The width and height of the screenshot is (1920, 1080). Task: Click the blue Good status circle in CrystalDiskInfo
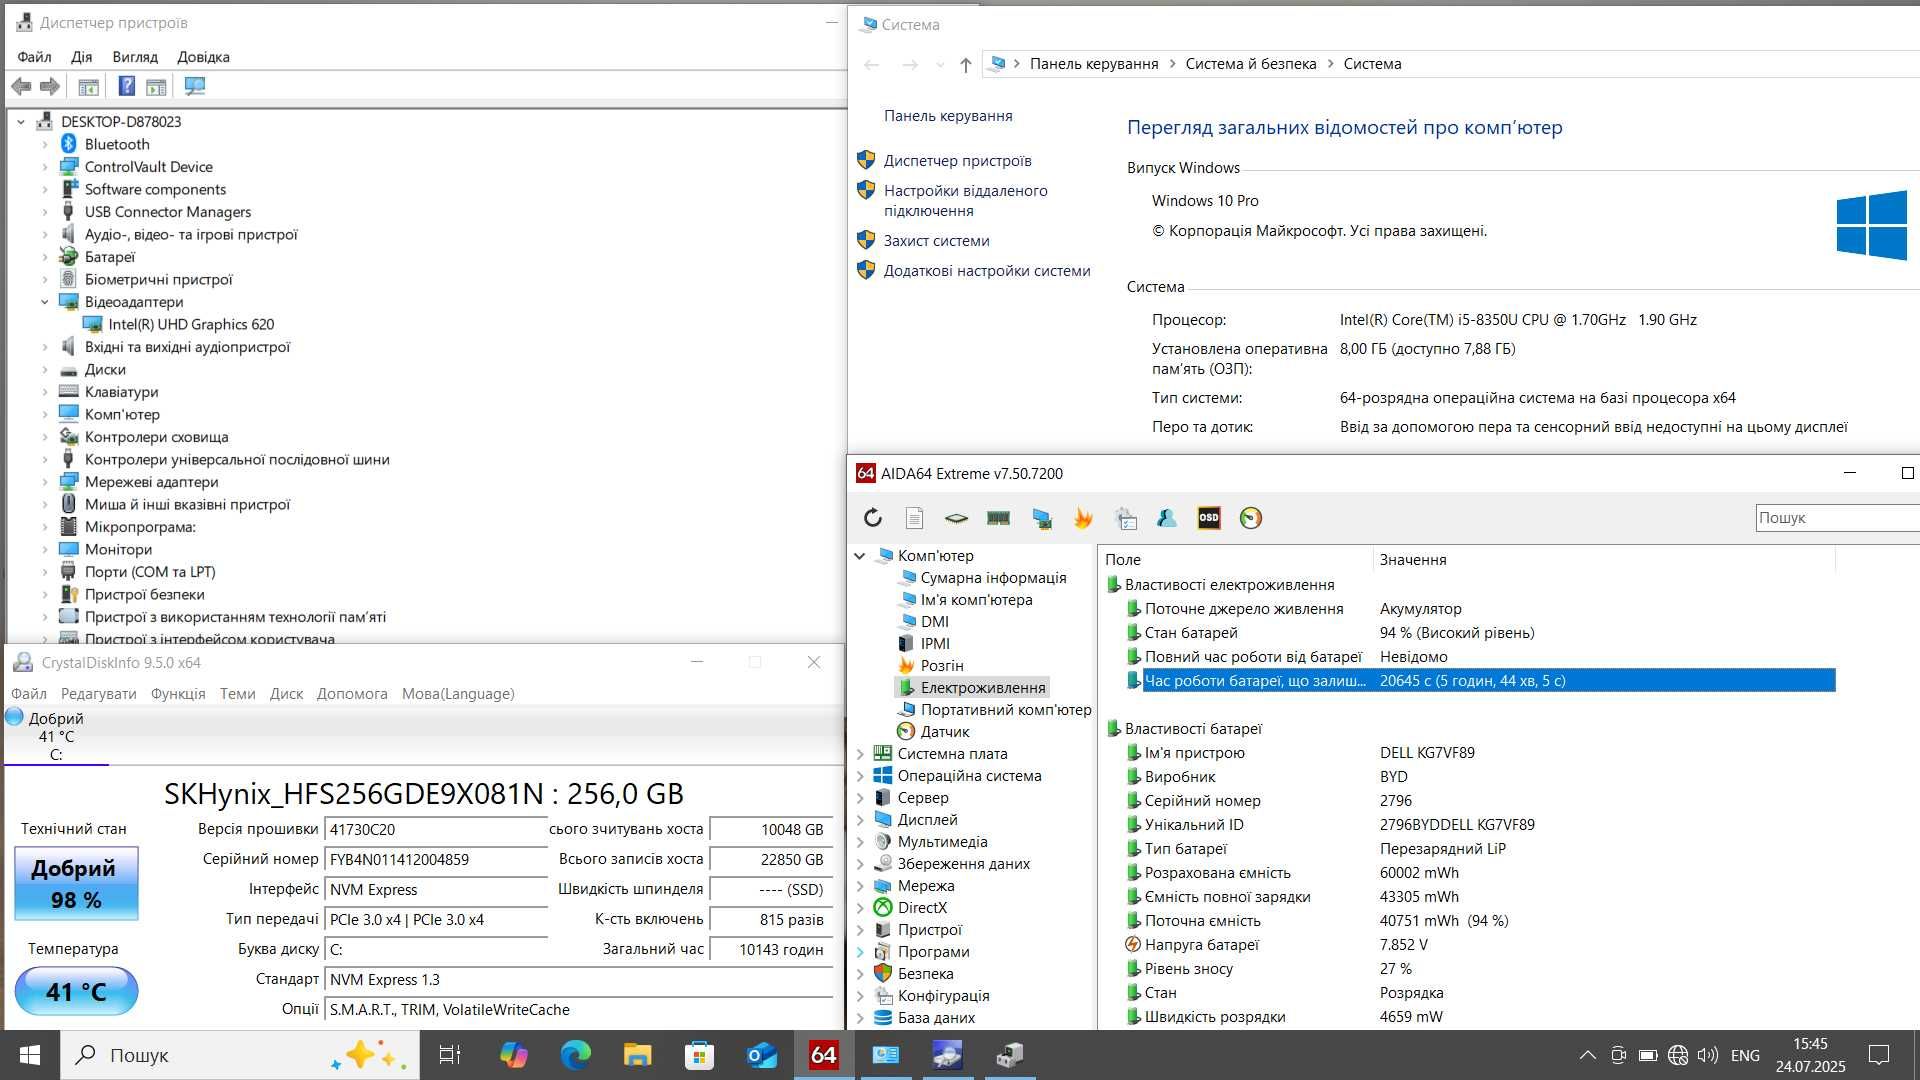pyautogui.click(x=14, y=717)
